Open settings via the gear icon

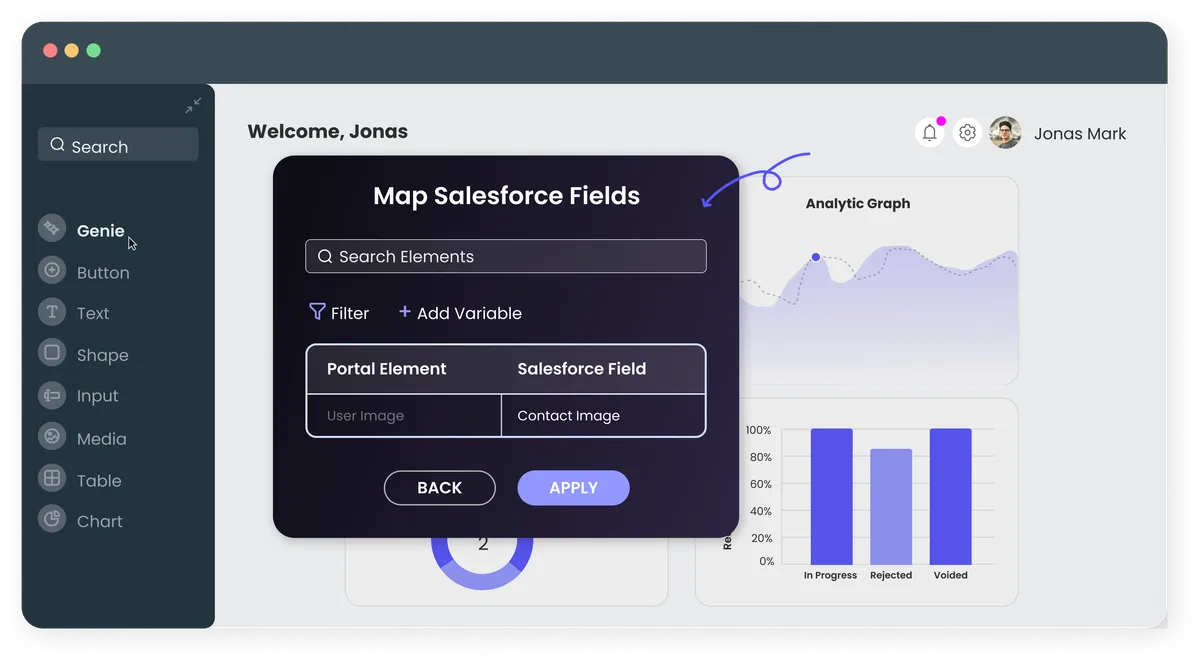(967, 132)
